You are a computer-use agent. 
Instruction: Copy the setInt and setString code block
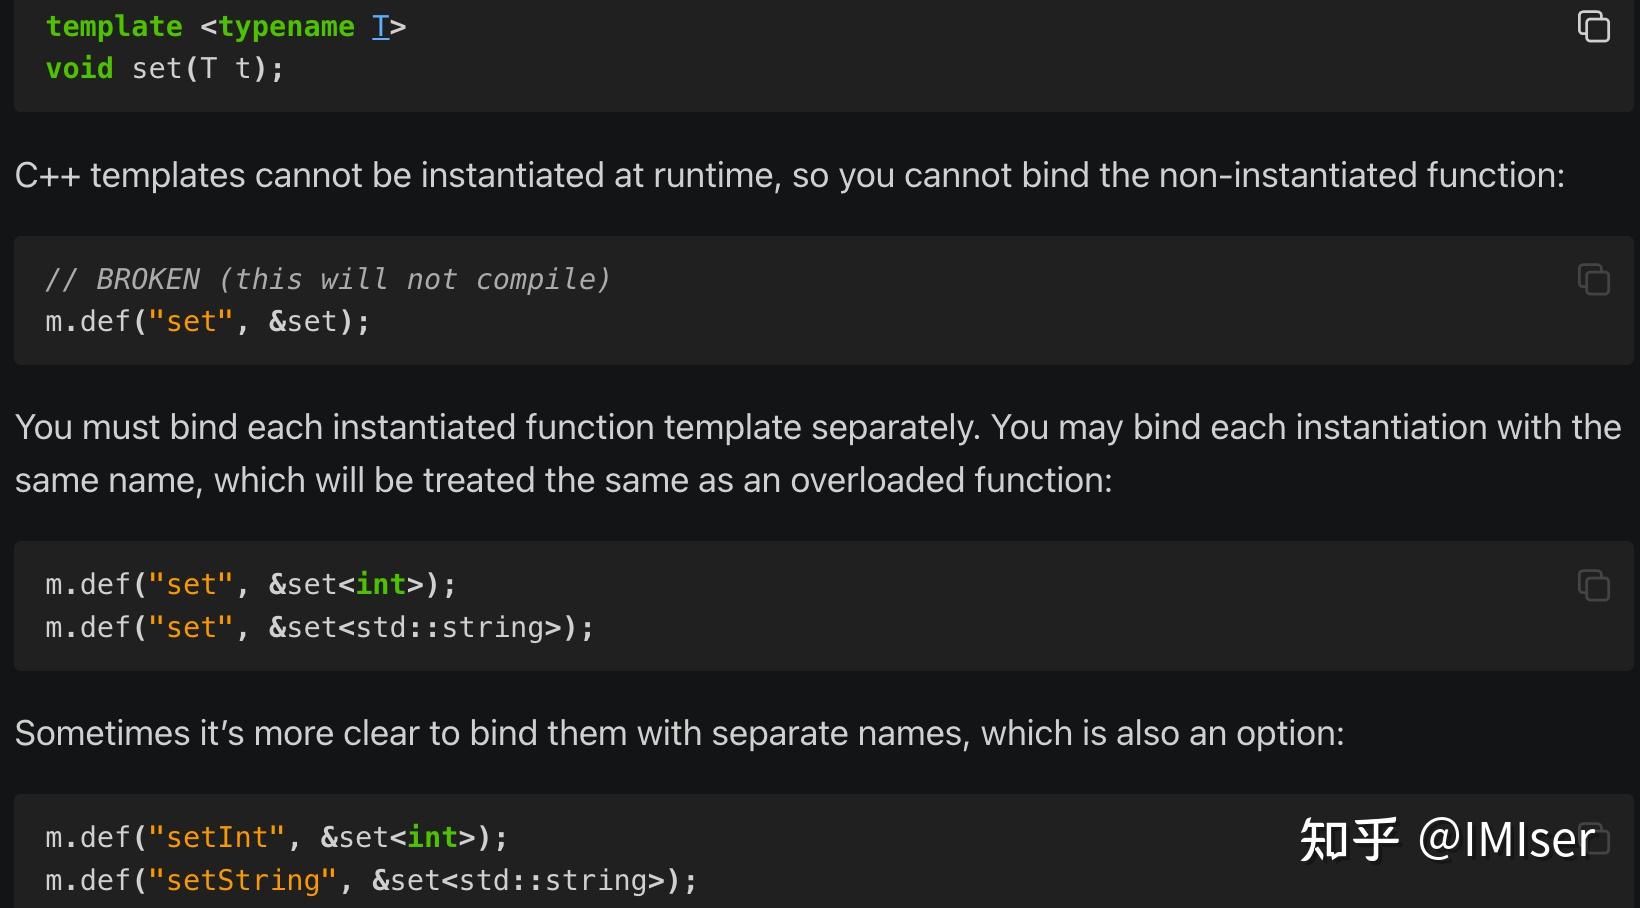point(1596,838)
